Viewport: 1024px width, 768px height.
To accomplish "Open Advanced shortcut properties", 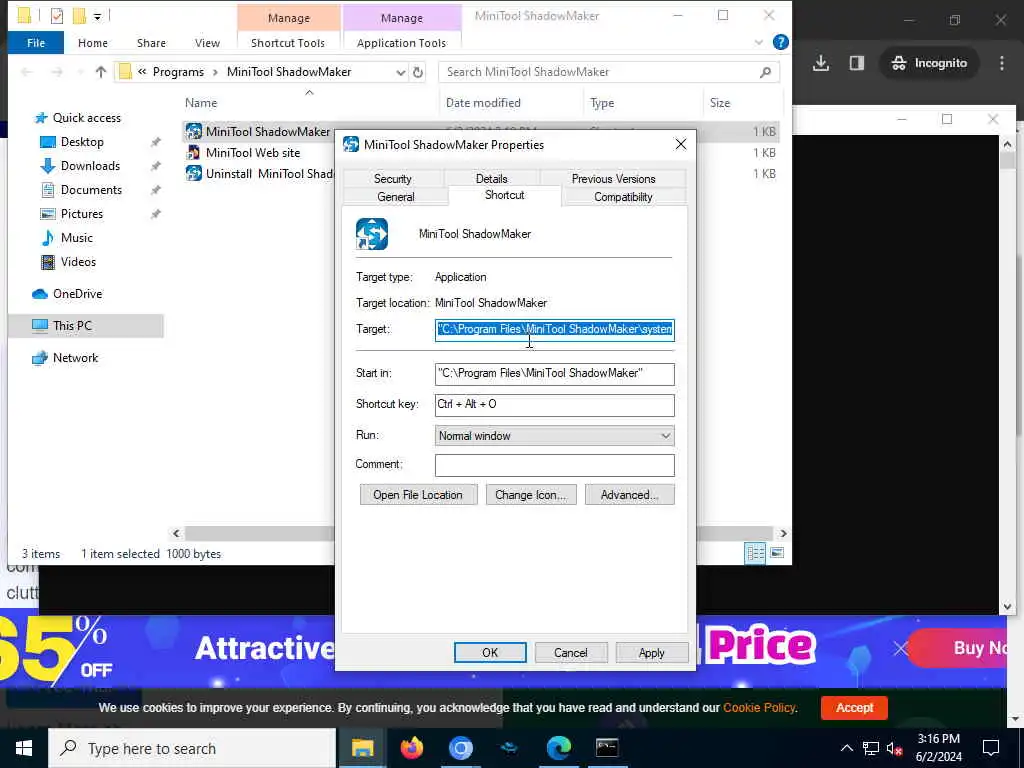I will point(630,494).
